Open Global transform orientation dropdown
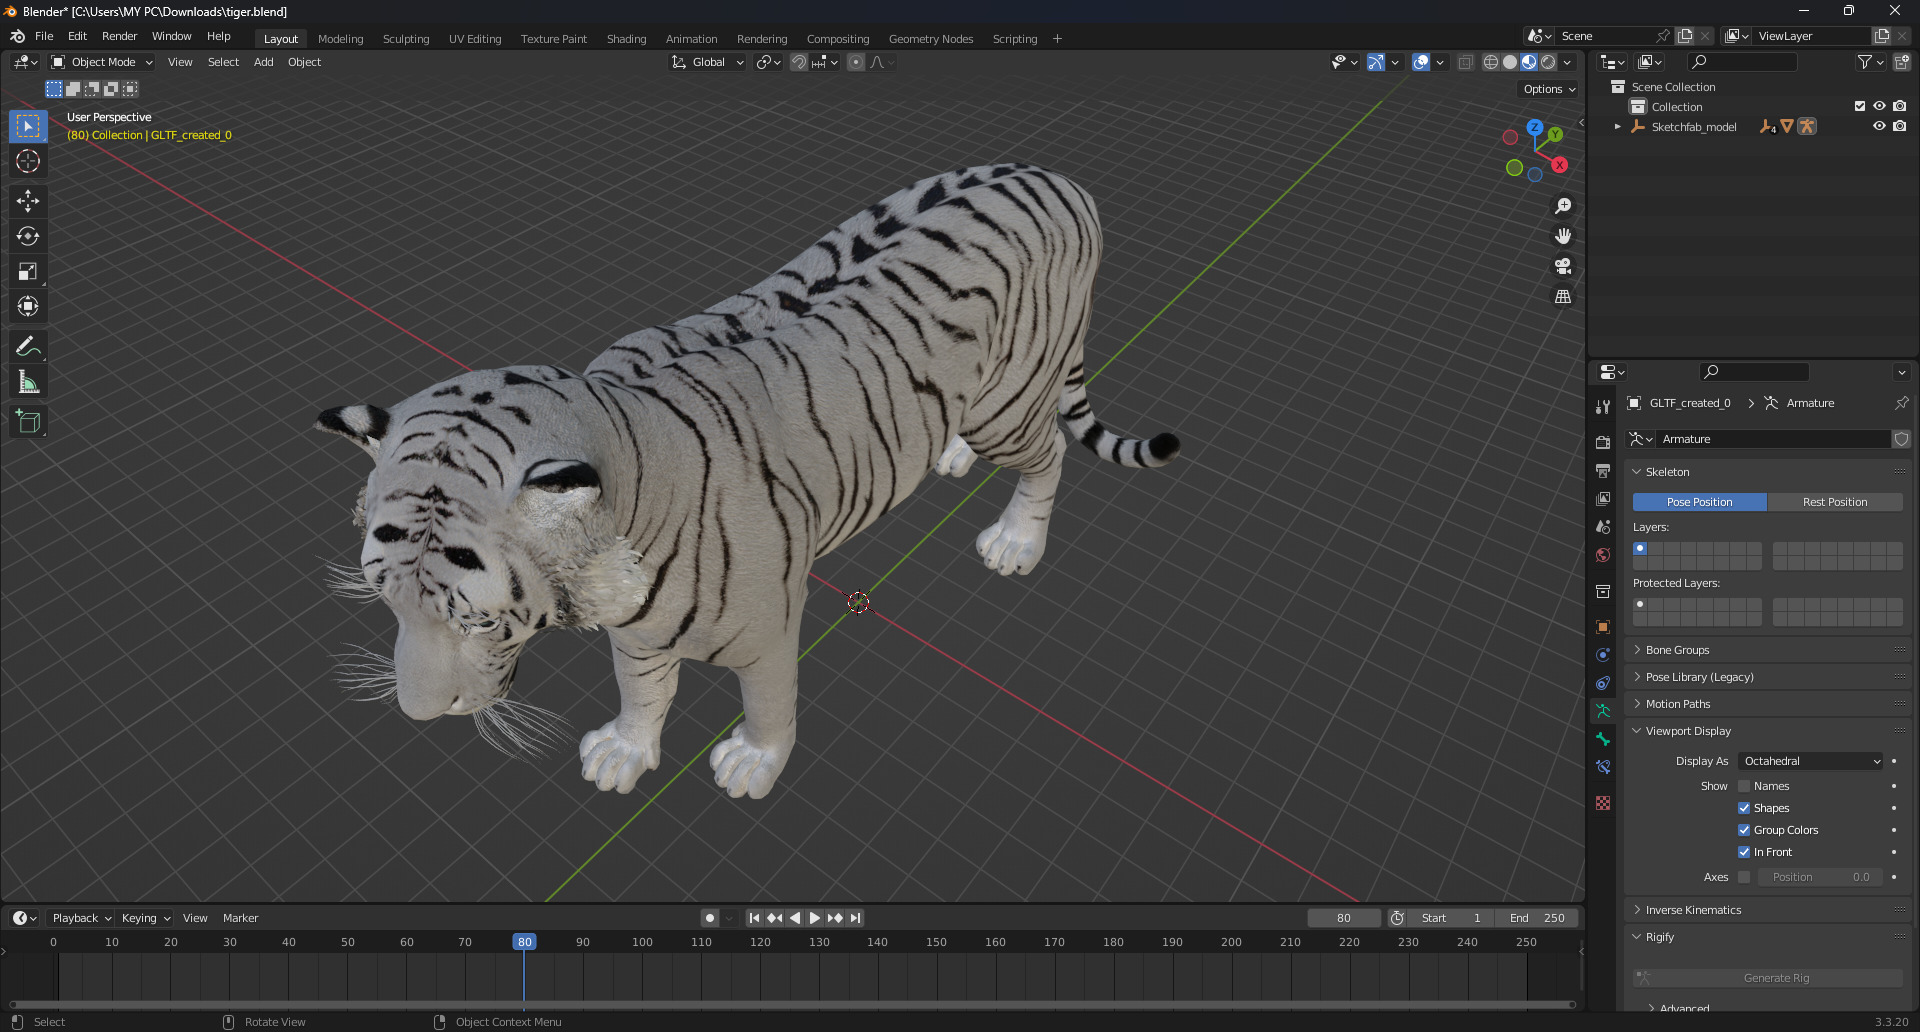The width and height of the screenshot is (1920, 1032). [x=708, y=62]
